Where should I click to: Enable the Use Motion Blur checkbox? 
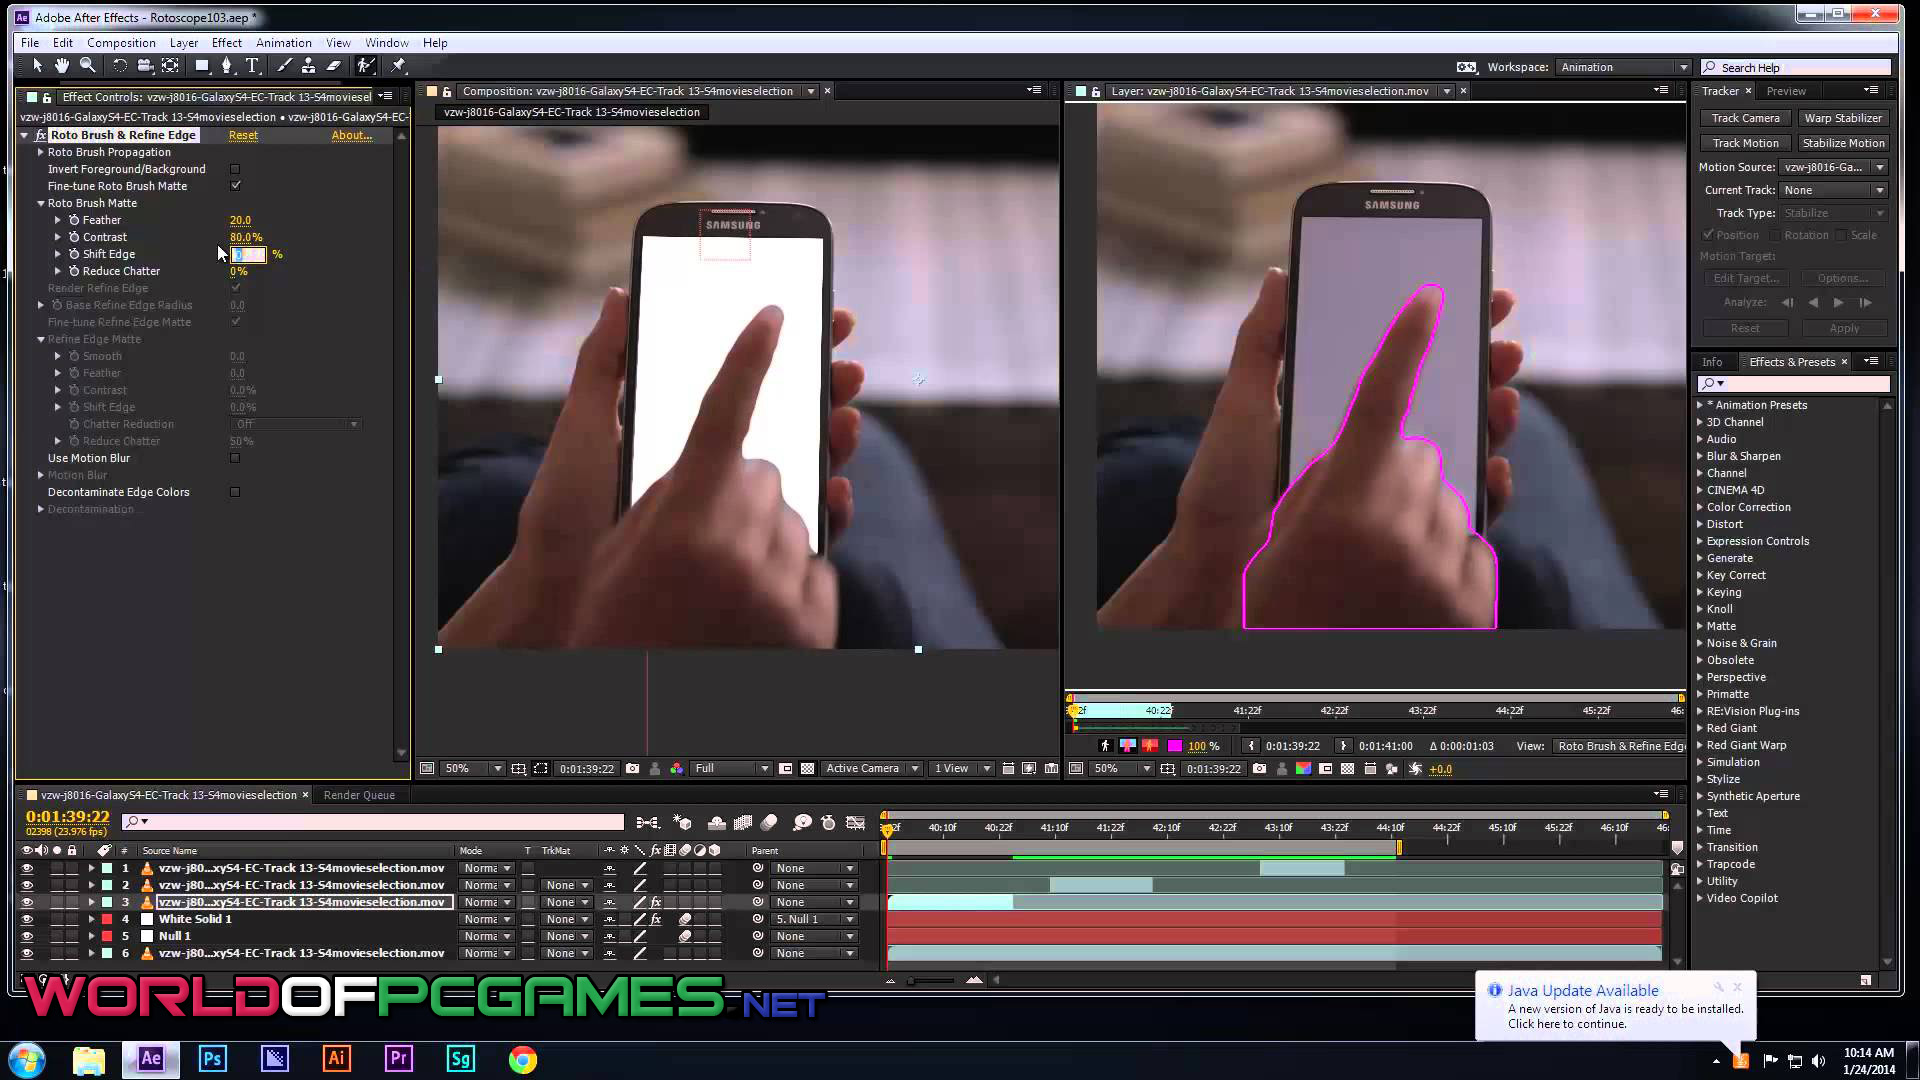(235, 458)
